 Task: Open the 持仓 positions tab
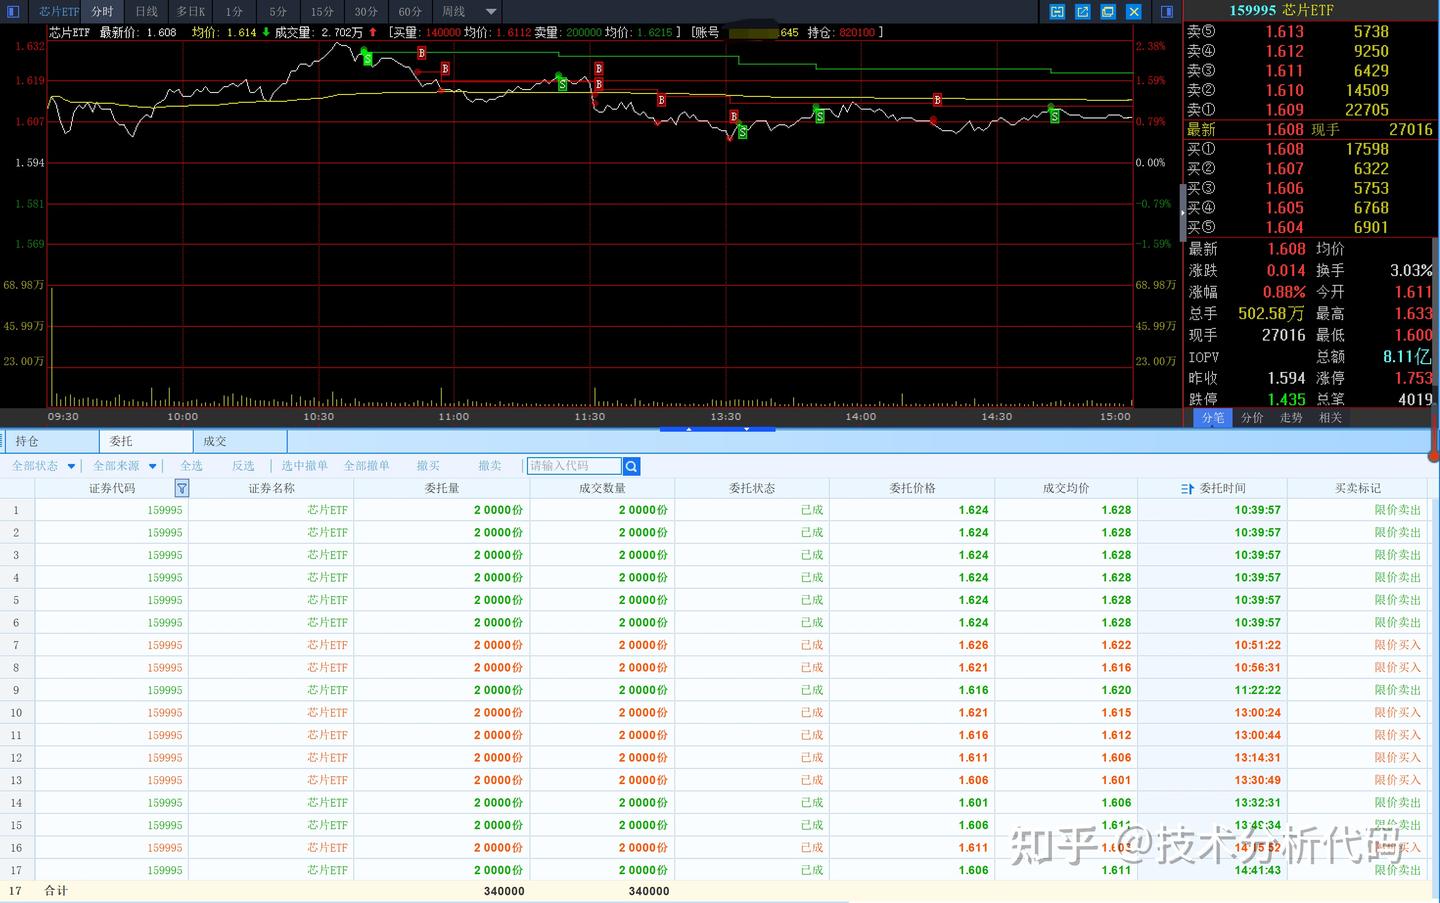pos(51,441)
